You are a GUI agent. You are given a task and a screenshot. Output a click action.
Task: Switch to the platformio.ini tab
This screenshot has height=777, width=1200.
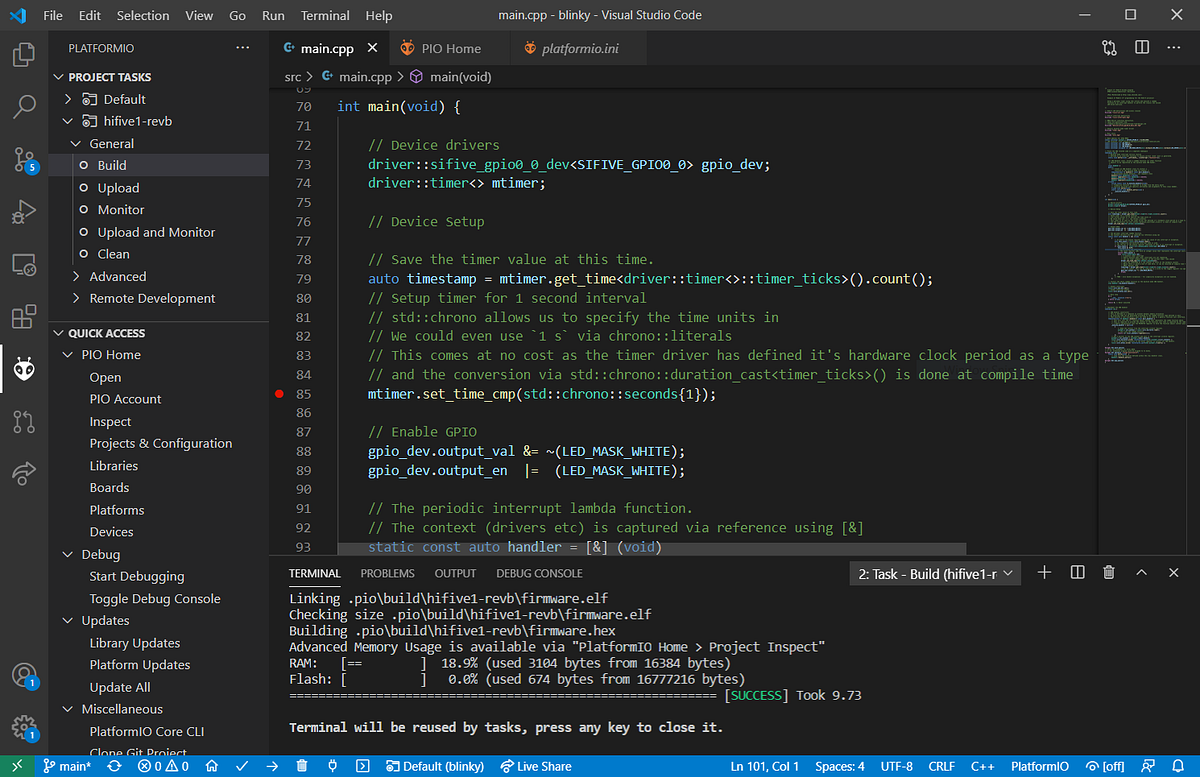pos(578,47)
